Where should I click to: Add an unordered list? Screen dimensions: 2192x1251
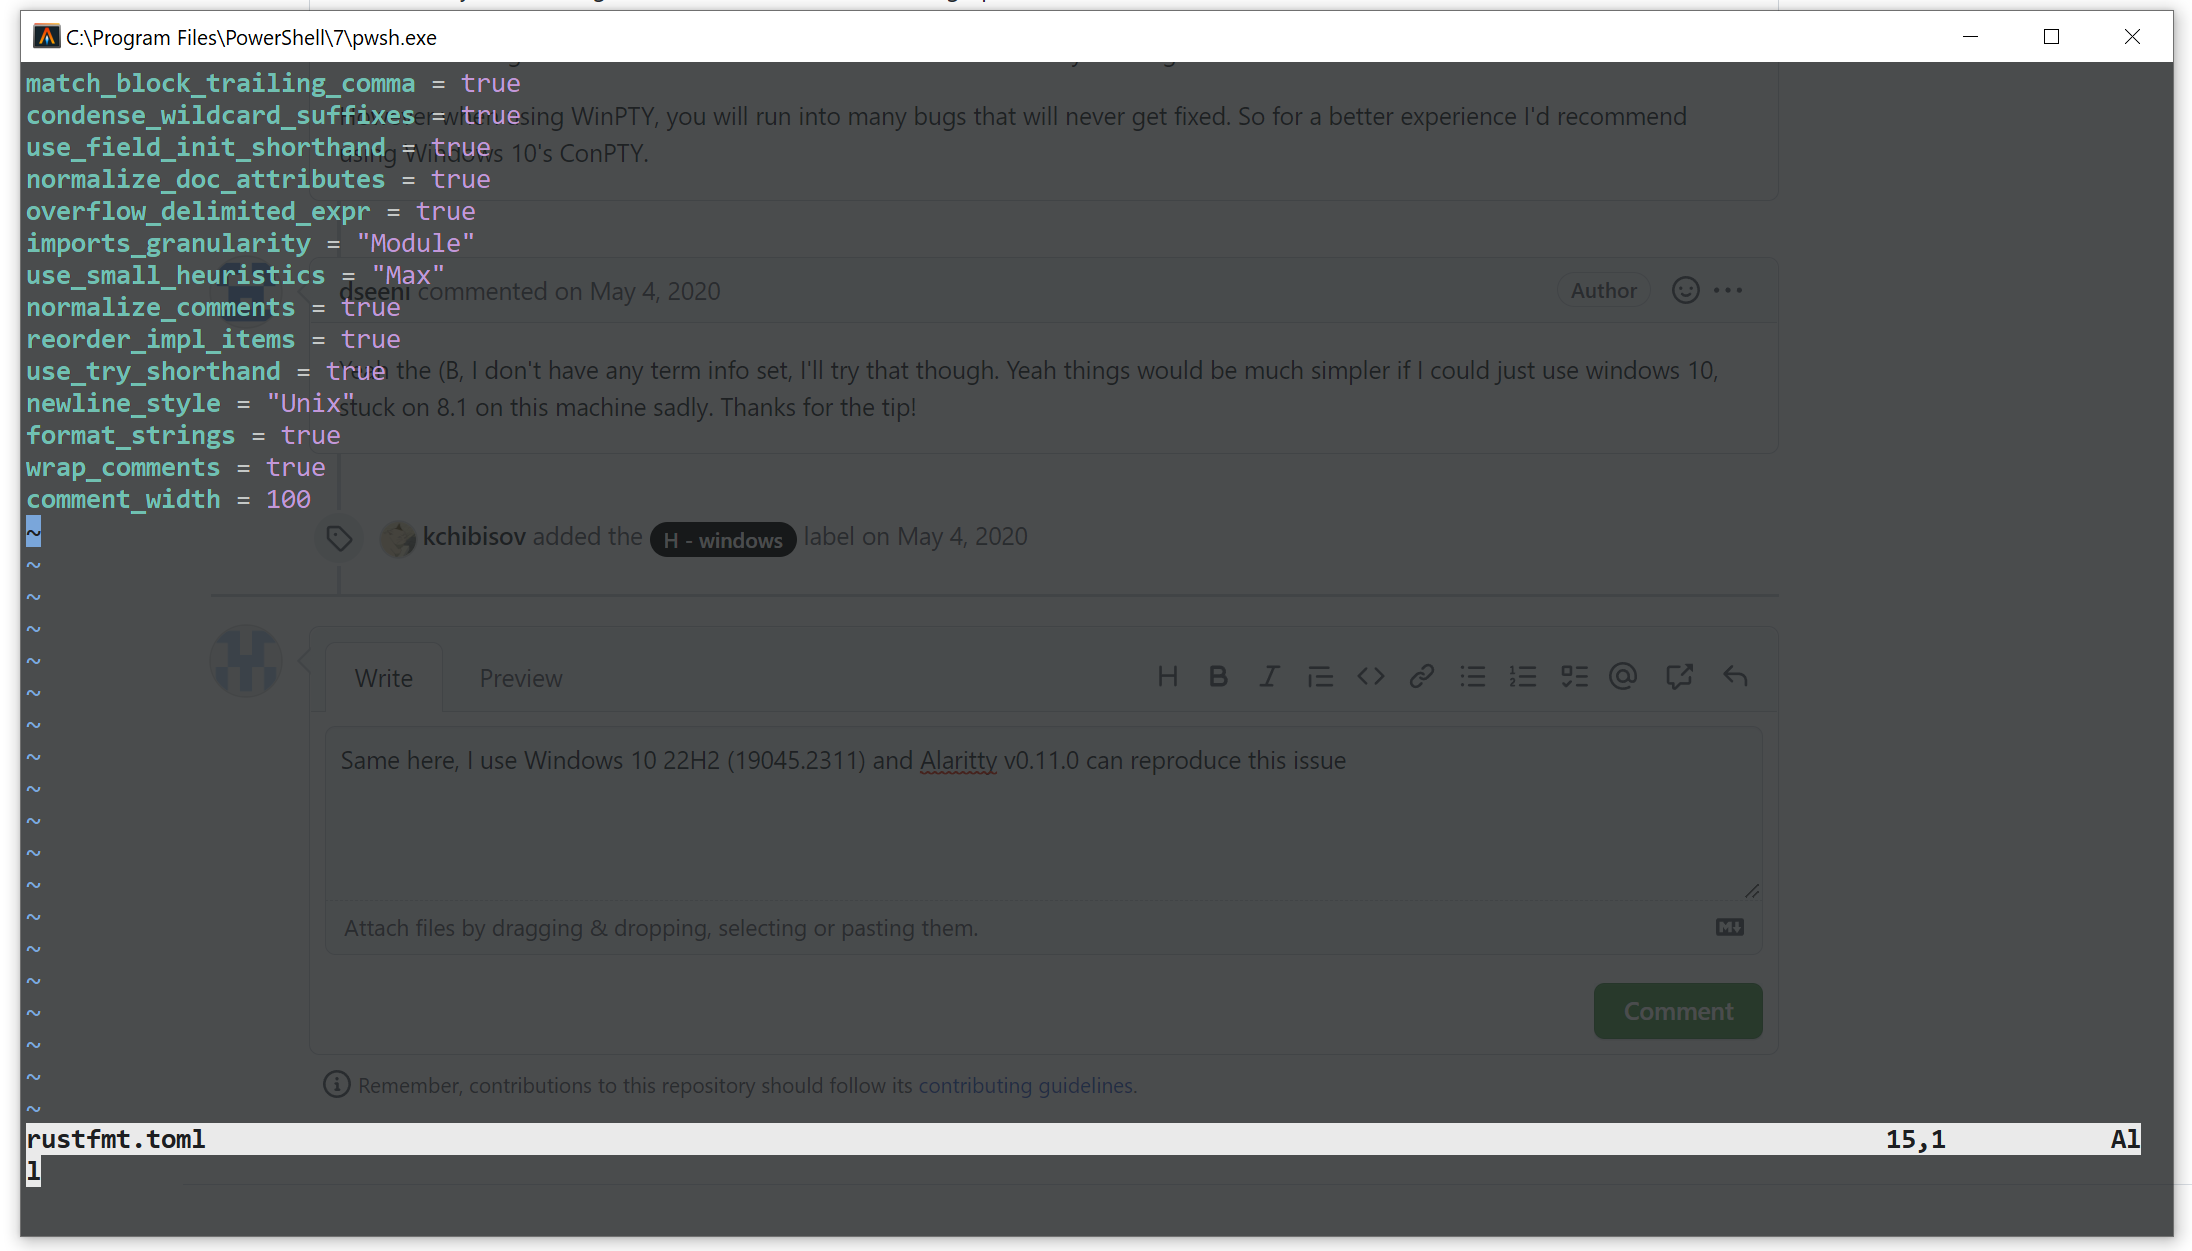tap(1473, 676)
